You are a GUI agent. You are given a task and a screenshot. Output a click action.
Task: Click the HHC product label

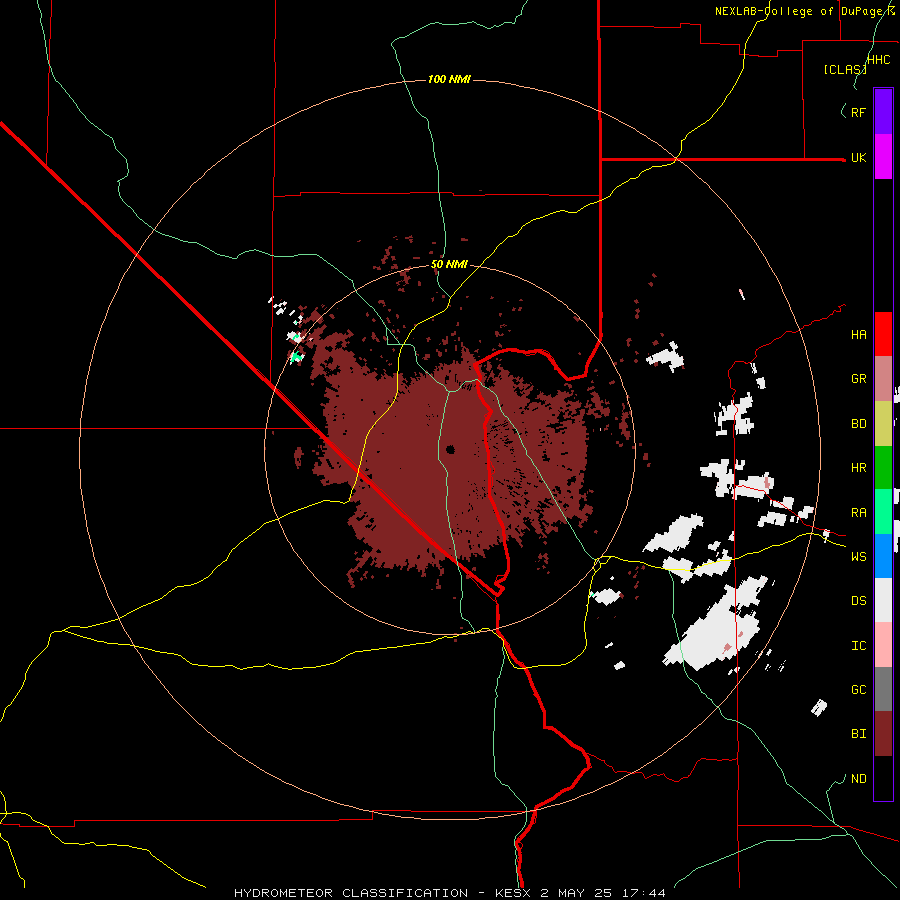coord(879,60)
